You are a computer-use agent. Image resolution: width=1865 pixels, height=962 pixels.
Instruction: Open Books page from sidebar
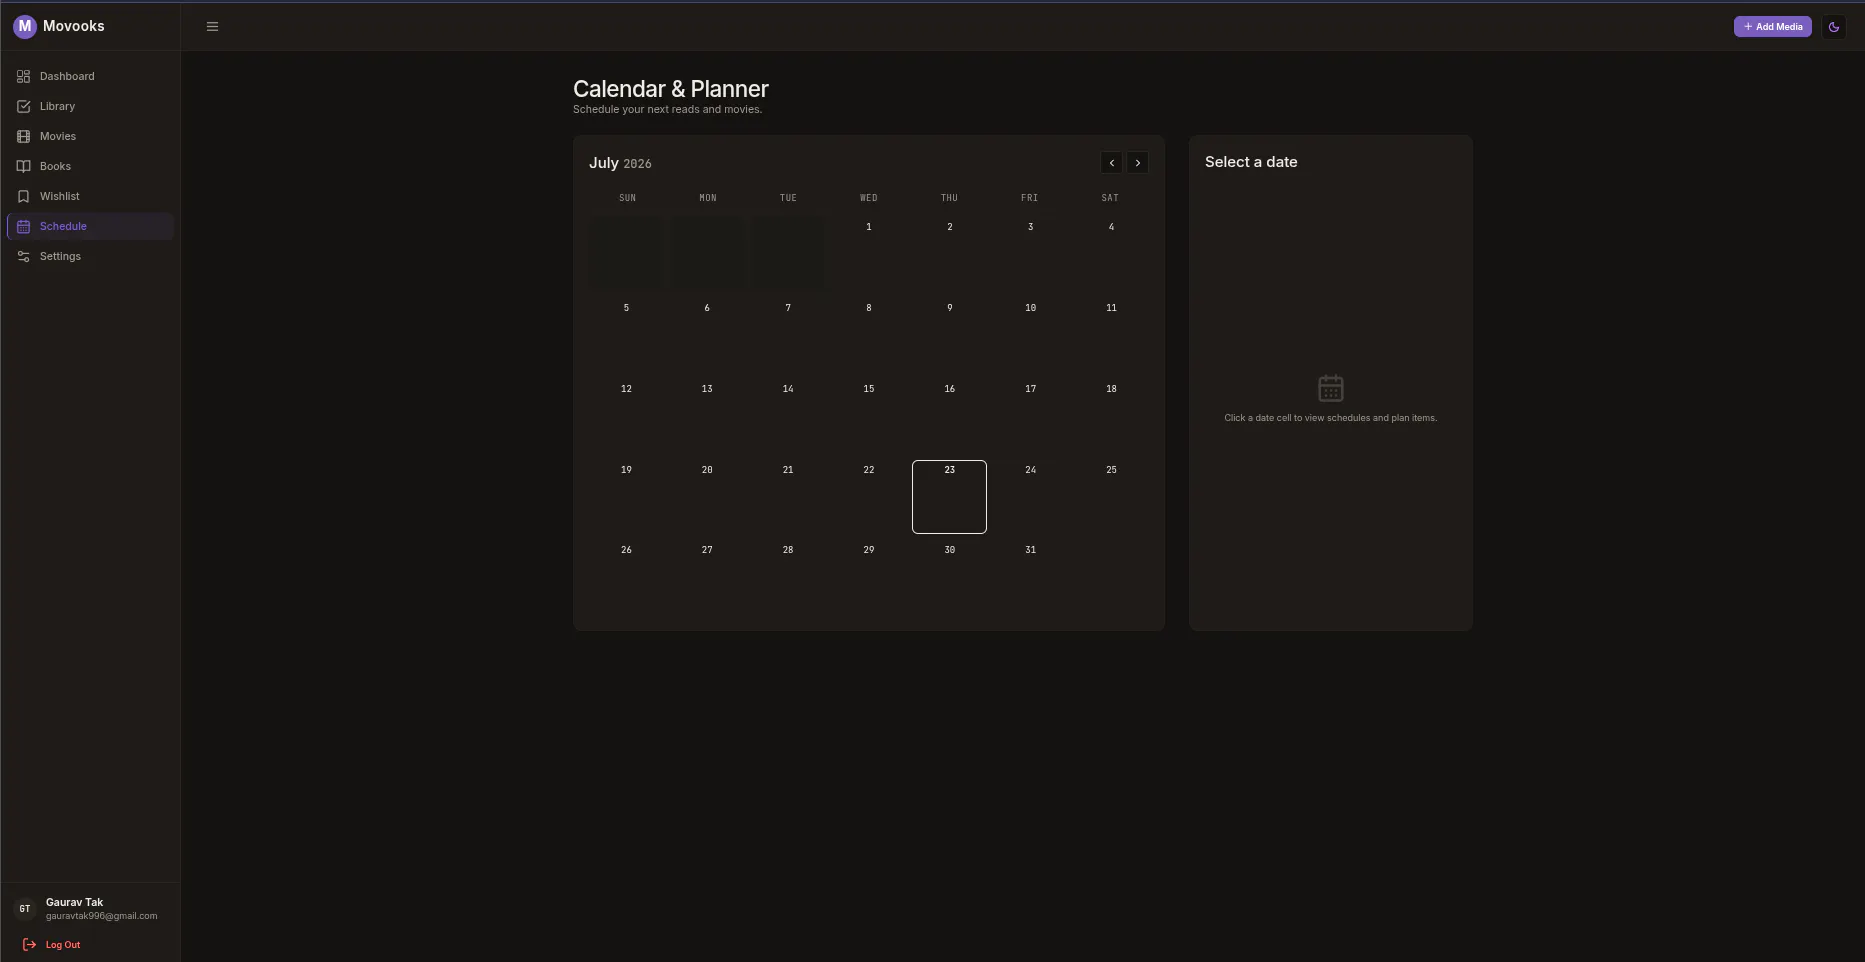pos(90,166)
